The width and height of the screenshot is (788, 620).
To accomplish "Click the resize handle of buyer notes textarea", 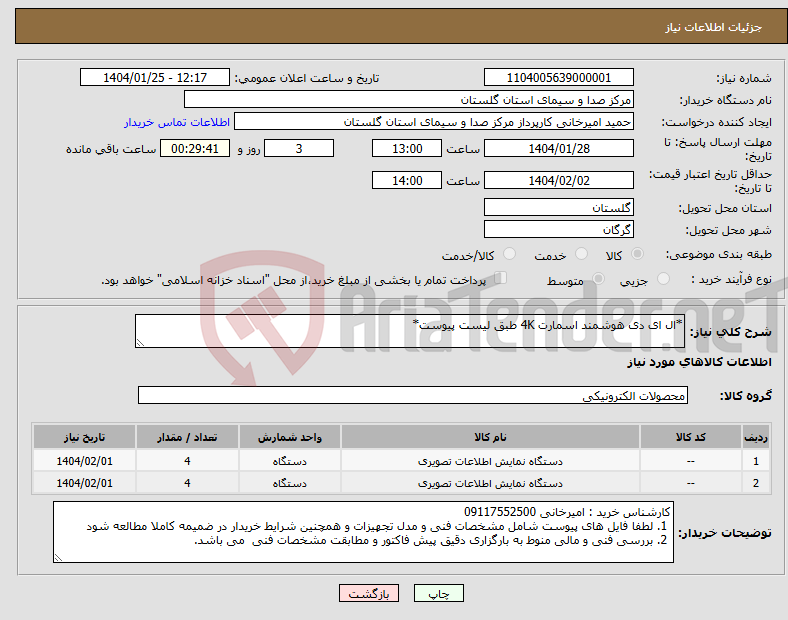I will click(58, 557).
